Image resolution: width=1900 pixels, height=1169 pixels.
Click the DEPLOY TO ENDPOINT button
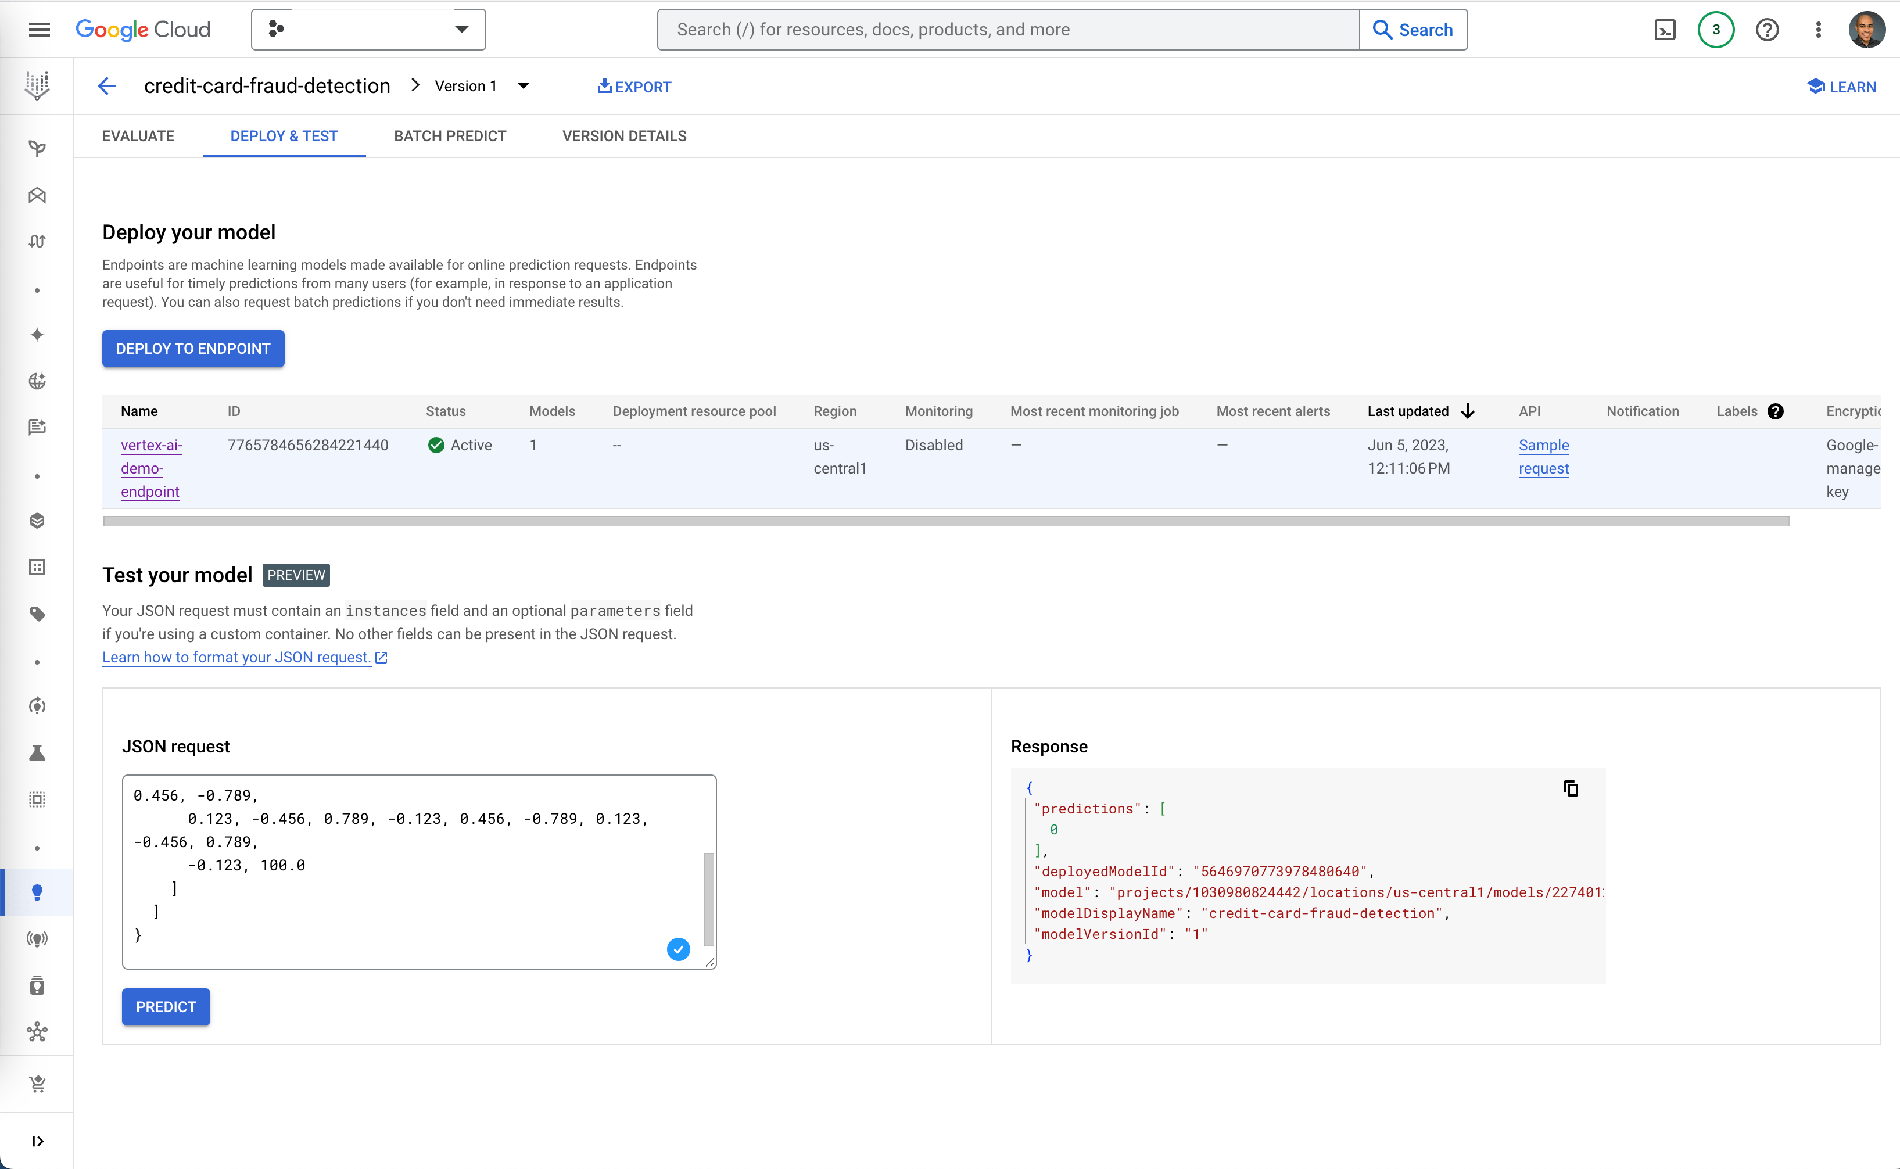coord(192,348)
